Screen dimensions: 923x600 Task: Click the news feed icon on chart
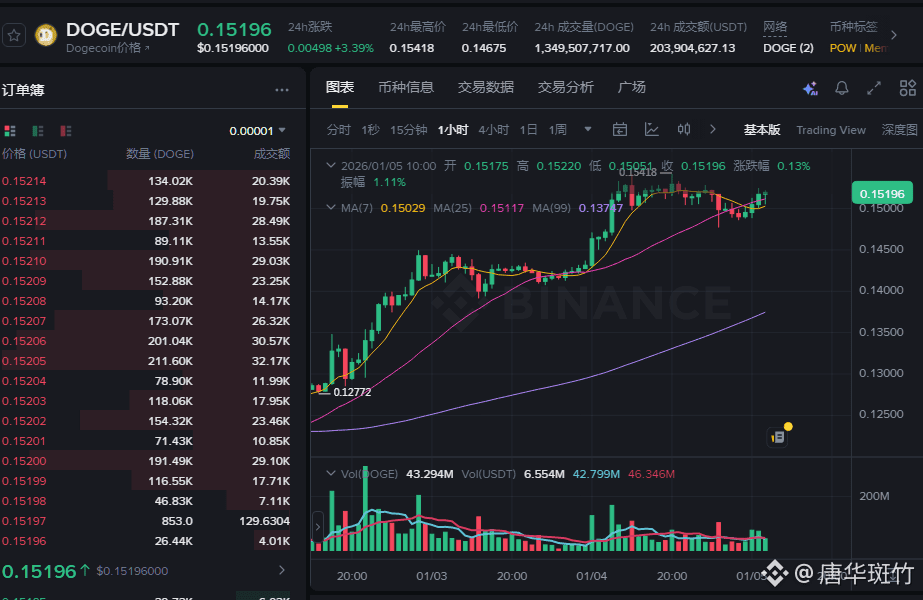[779, 436]
